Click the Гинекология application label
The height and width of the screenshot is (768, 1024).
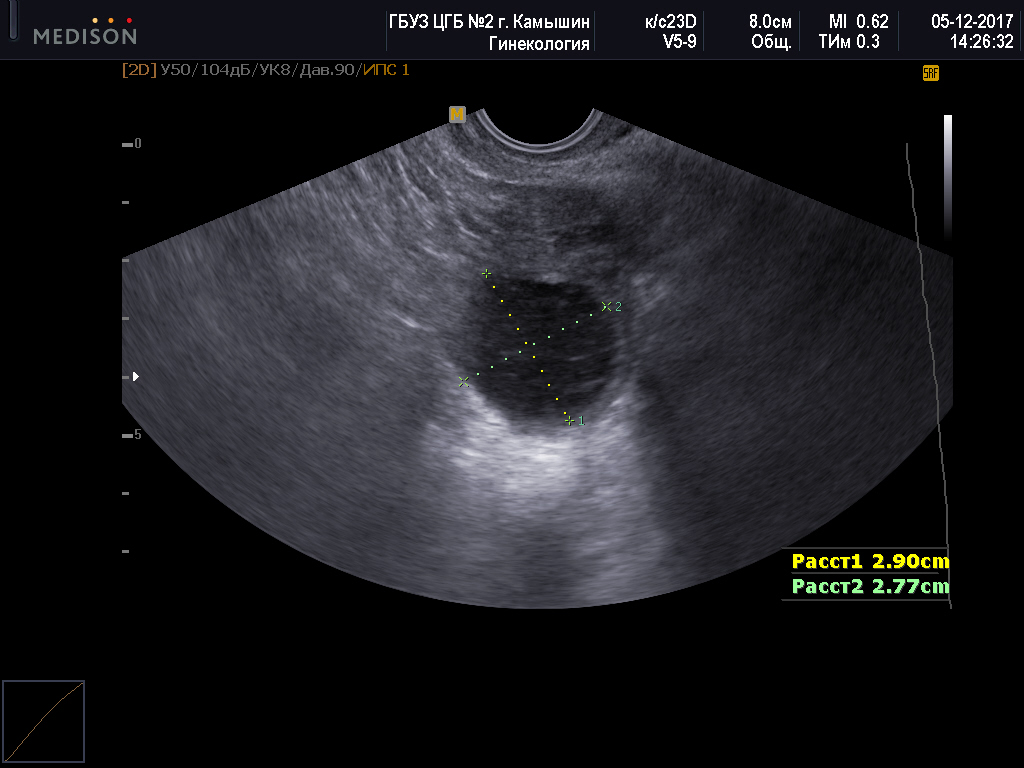[x=539, y=43]
